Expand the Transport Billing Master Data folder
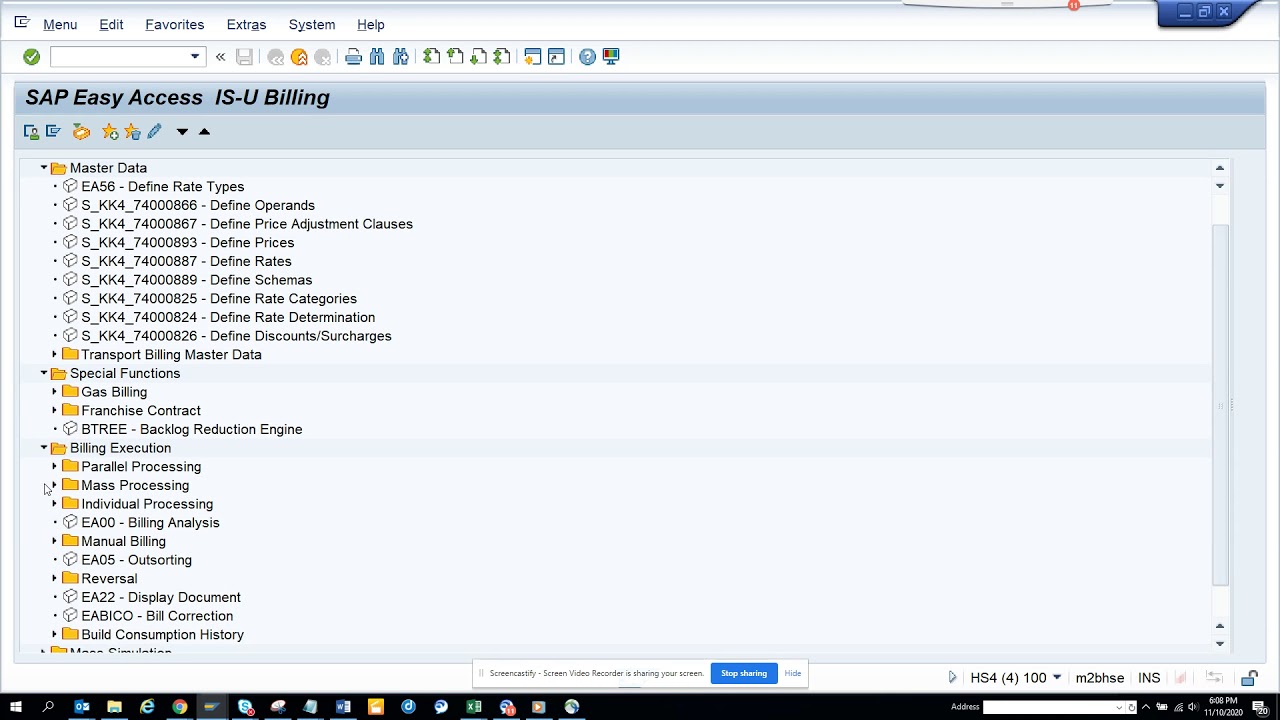 coord(55,355)
